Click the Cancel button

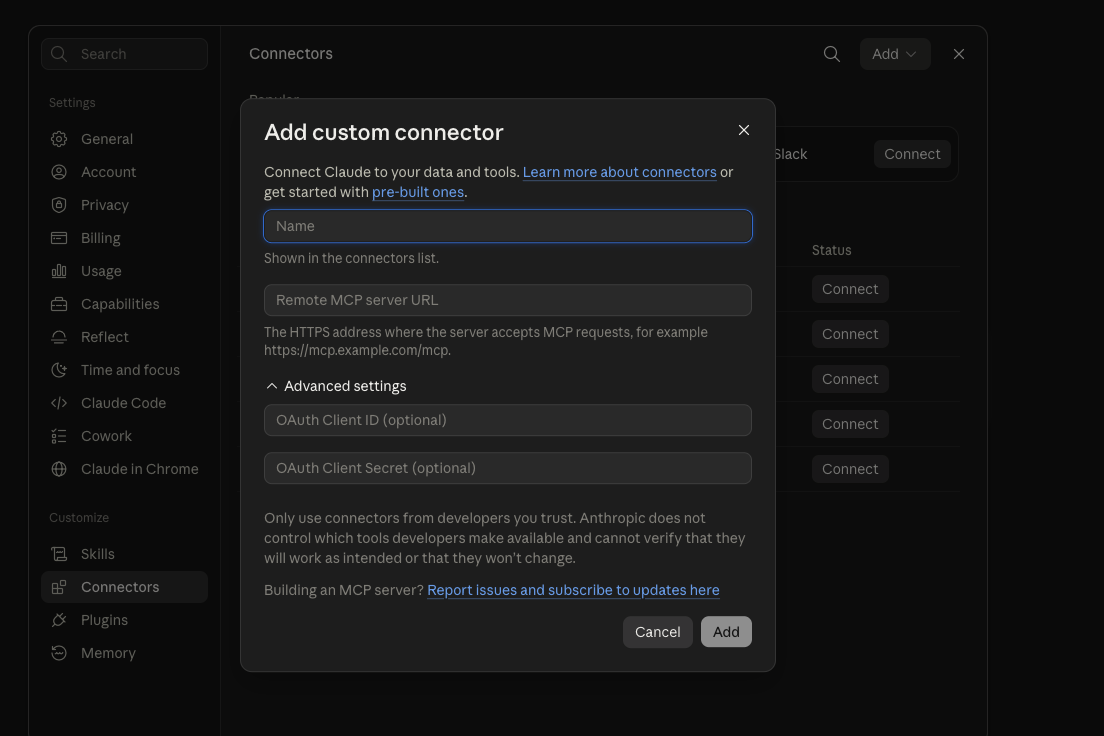[658, 632]
